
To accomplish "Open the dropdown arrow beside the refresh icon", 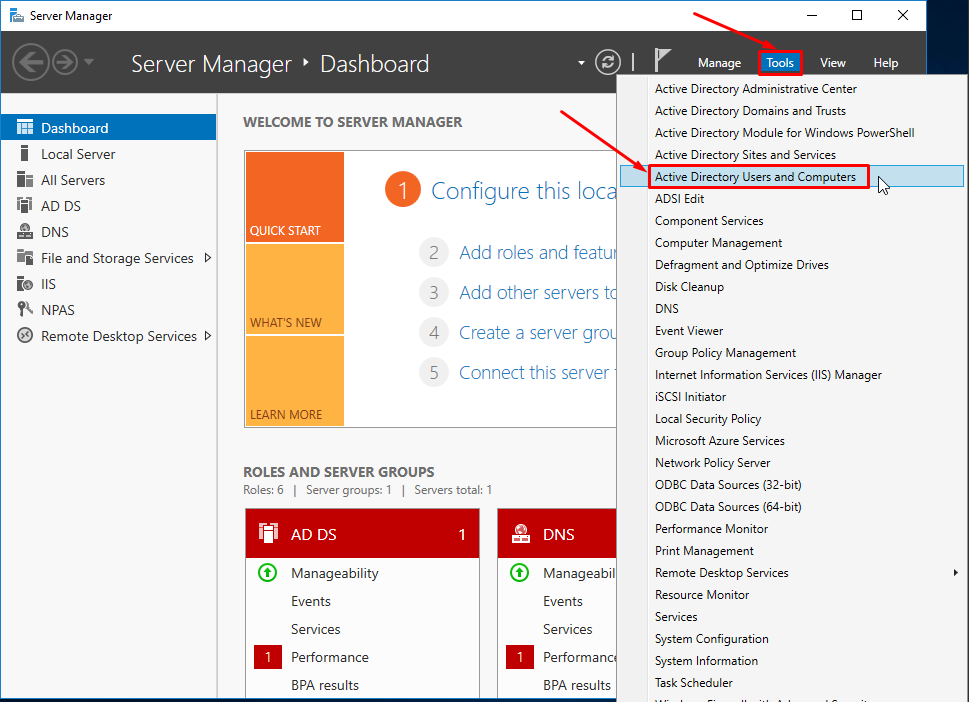I will coord(581,63).
